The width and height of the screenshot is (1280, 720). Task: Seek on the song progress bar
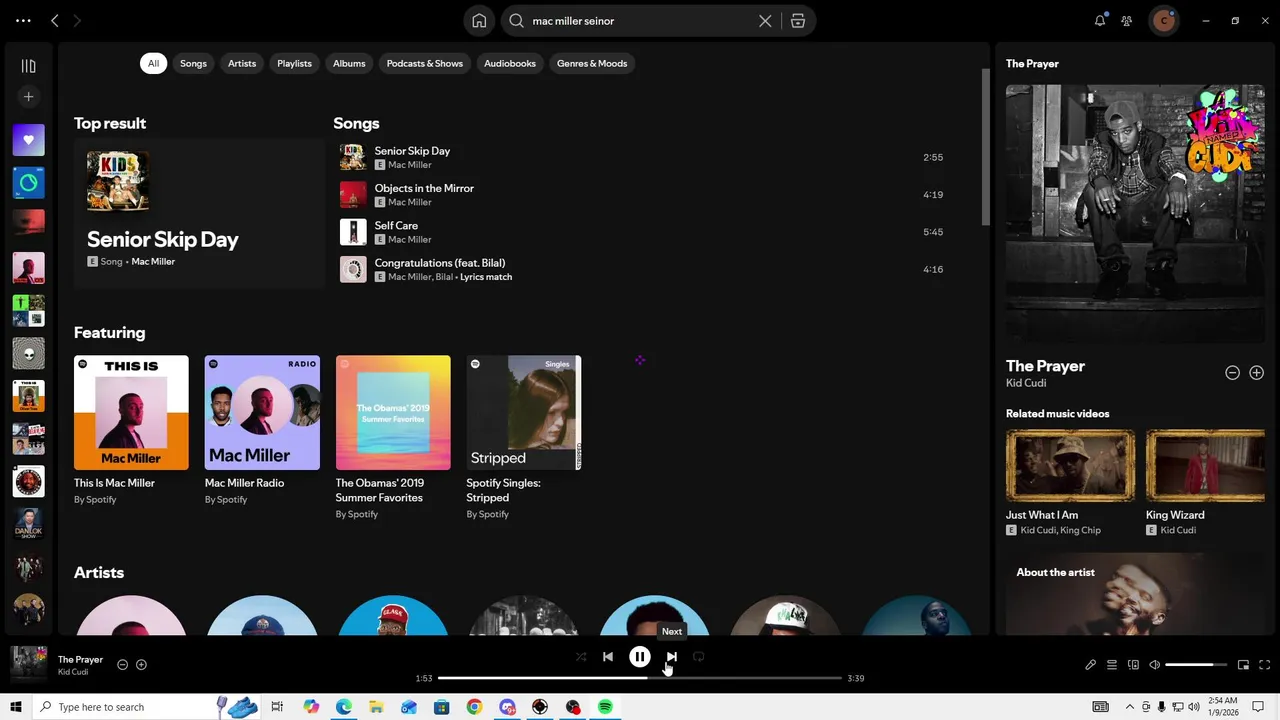(640, 678)
